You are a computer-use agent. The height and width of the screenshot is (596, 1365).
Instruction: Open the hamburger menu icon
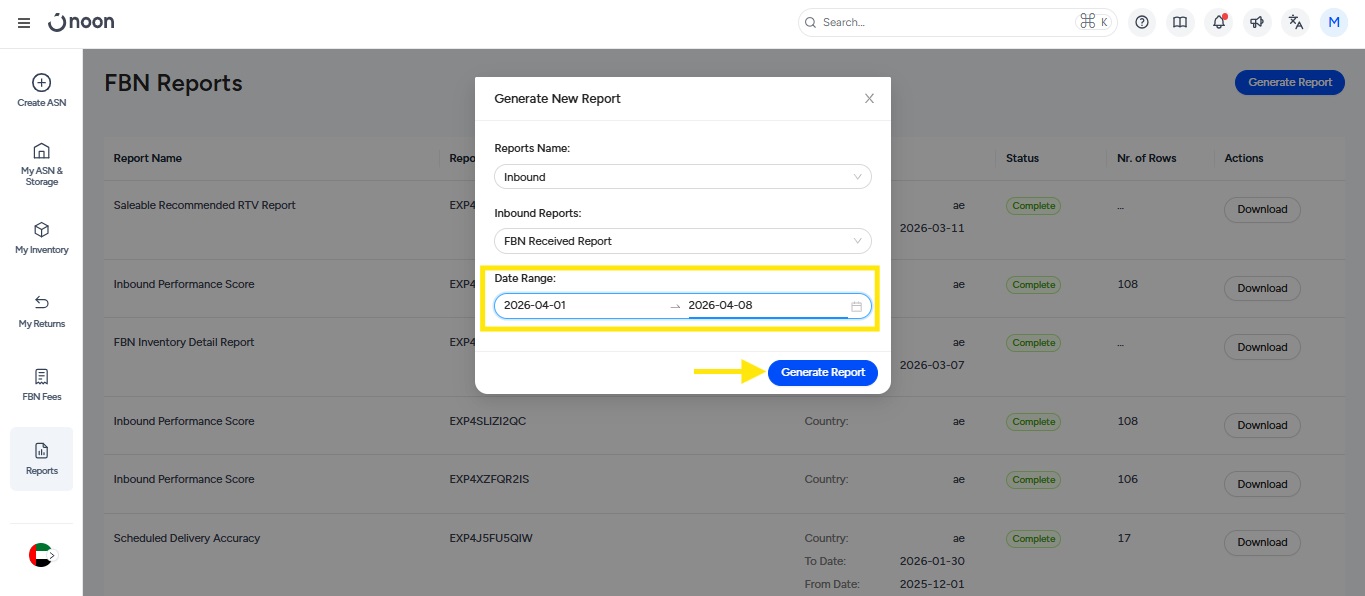coord(24,22)
